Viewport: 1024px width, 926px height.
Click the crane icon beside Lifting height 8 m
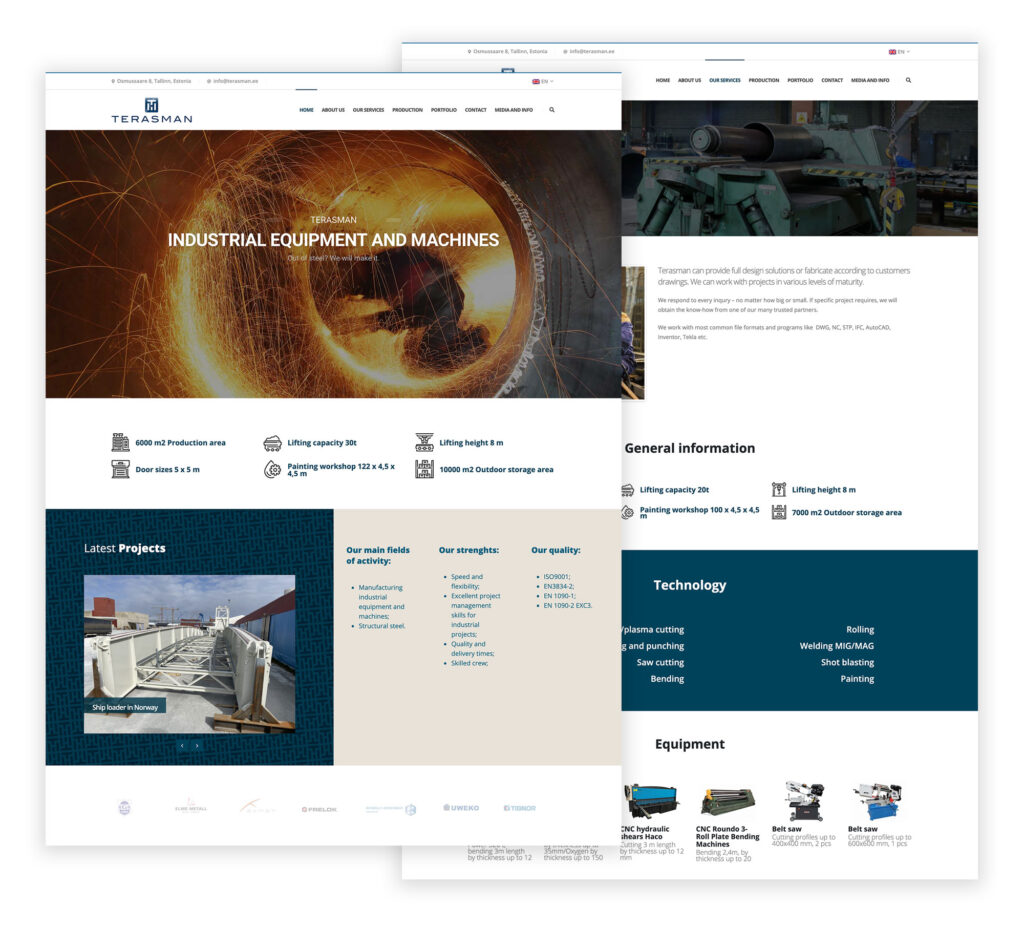click(423, 443)
